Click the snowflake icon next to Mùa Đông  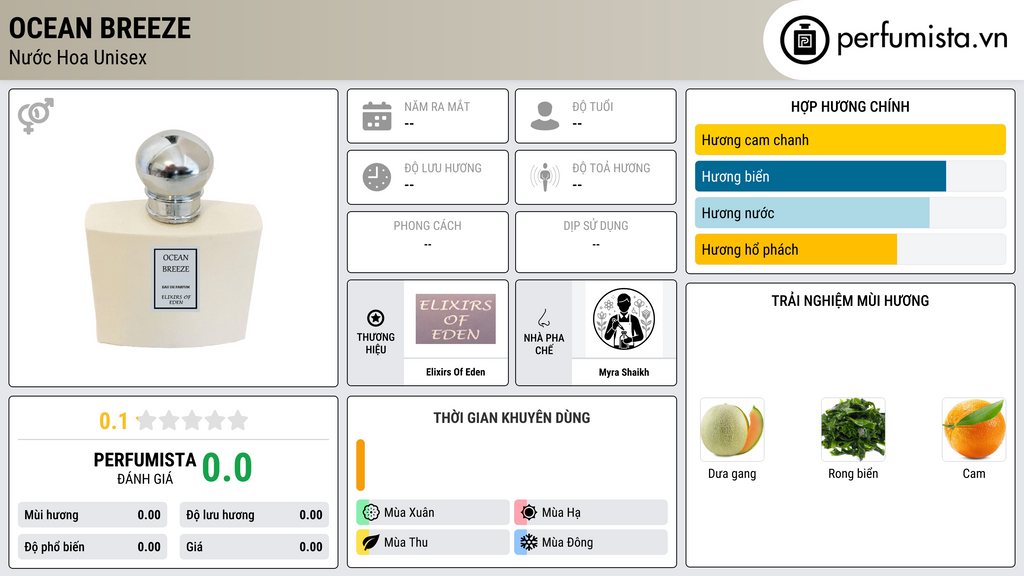(x=528, y=542)
